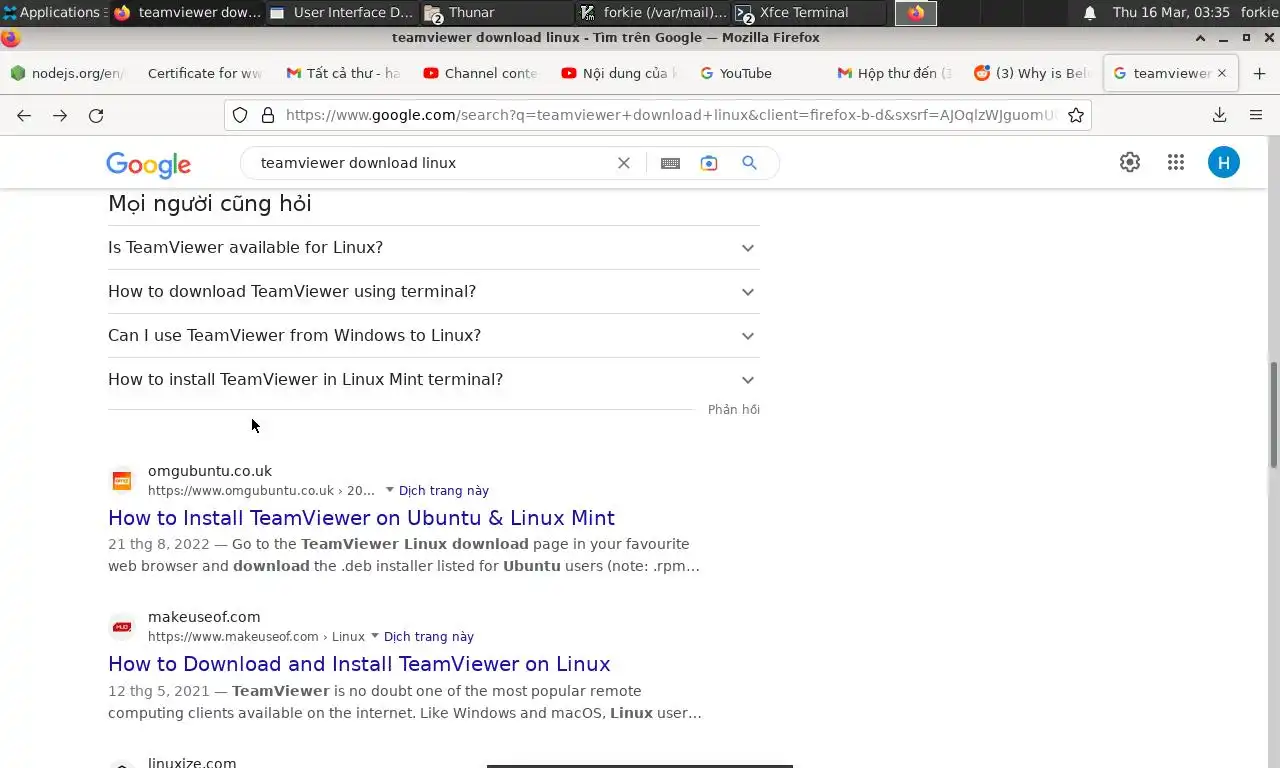Show site security padlock info
The width and height of the screenshot is (1280, 768).
coord(267,115)
